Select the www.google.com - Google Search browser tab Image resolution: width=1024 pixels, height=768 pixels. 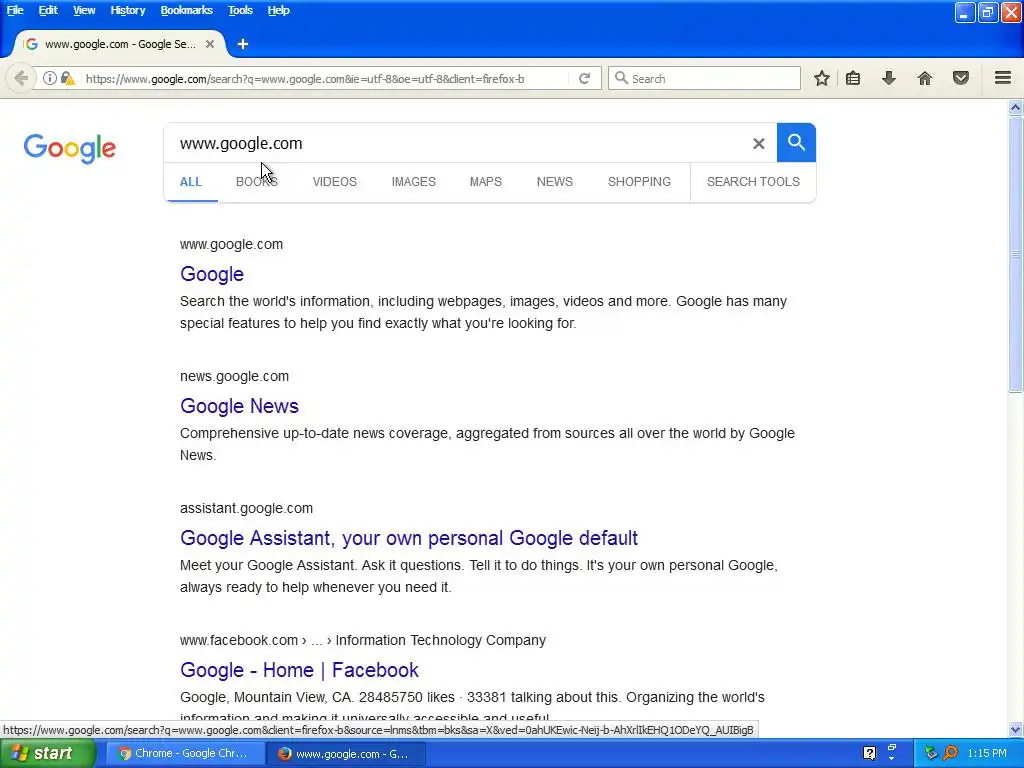(120, 44)
